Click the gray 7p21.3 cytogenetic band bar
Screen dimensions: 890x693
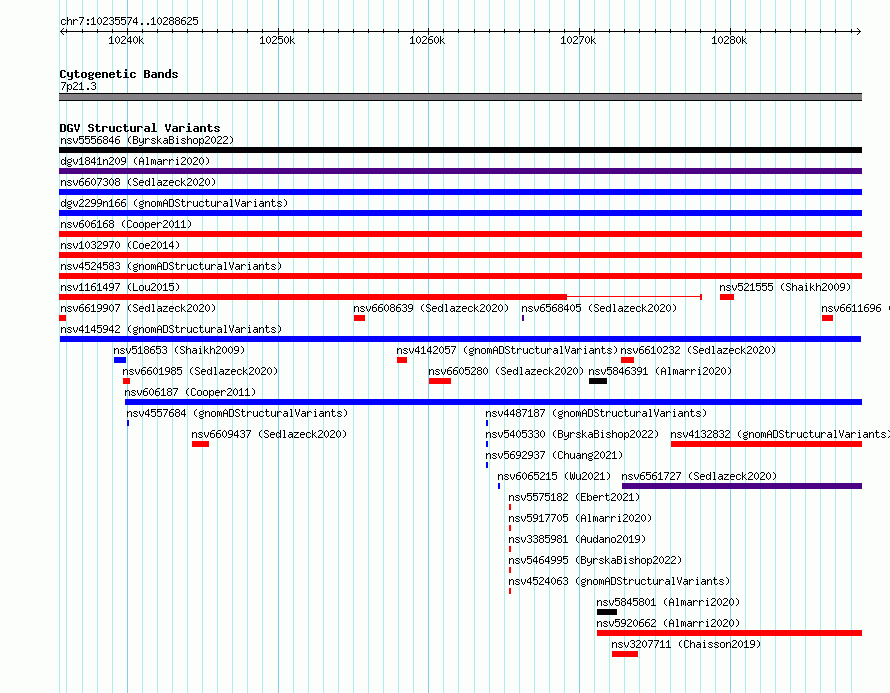coord(460,97)
